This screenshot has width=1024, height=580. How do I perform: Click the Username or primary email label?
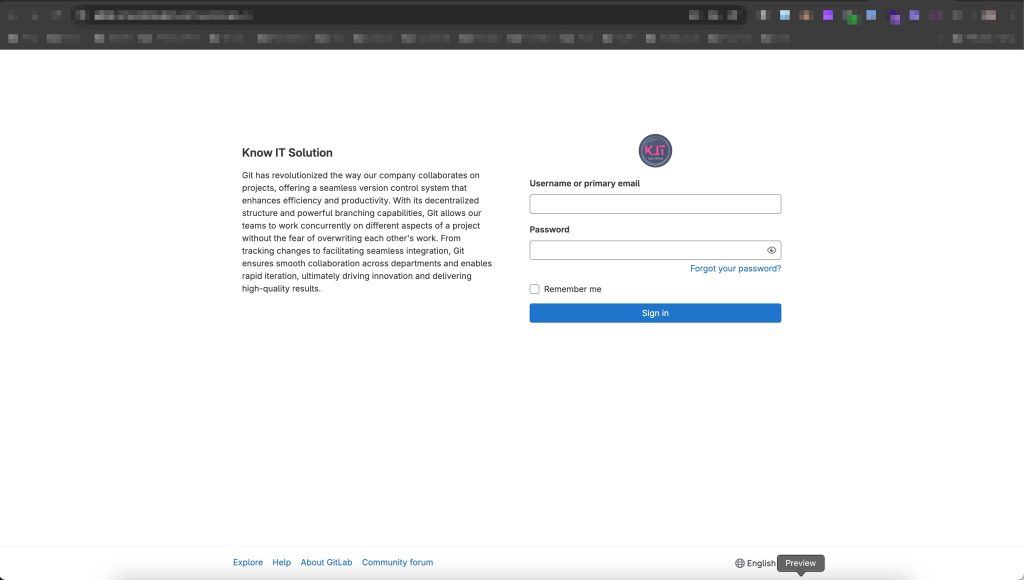(x=584, y=184)
